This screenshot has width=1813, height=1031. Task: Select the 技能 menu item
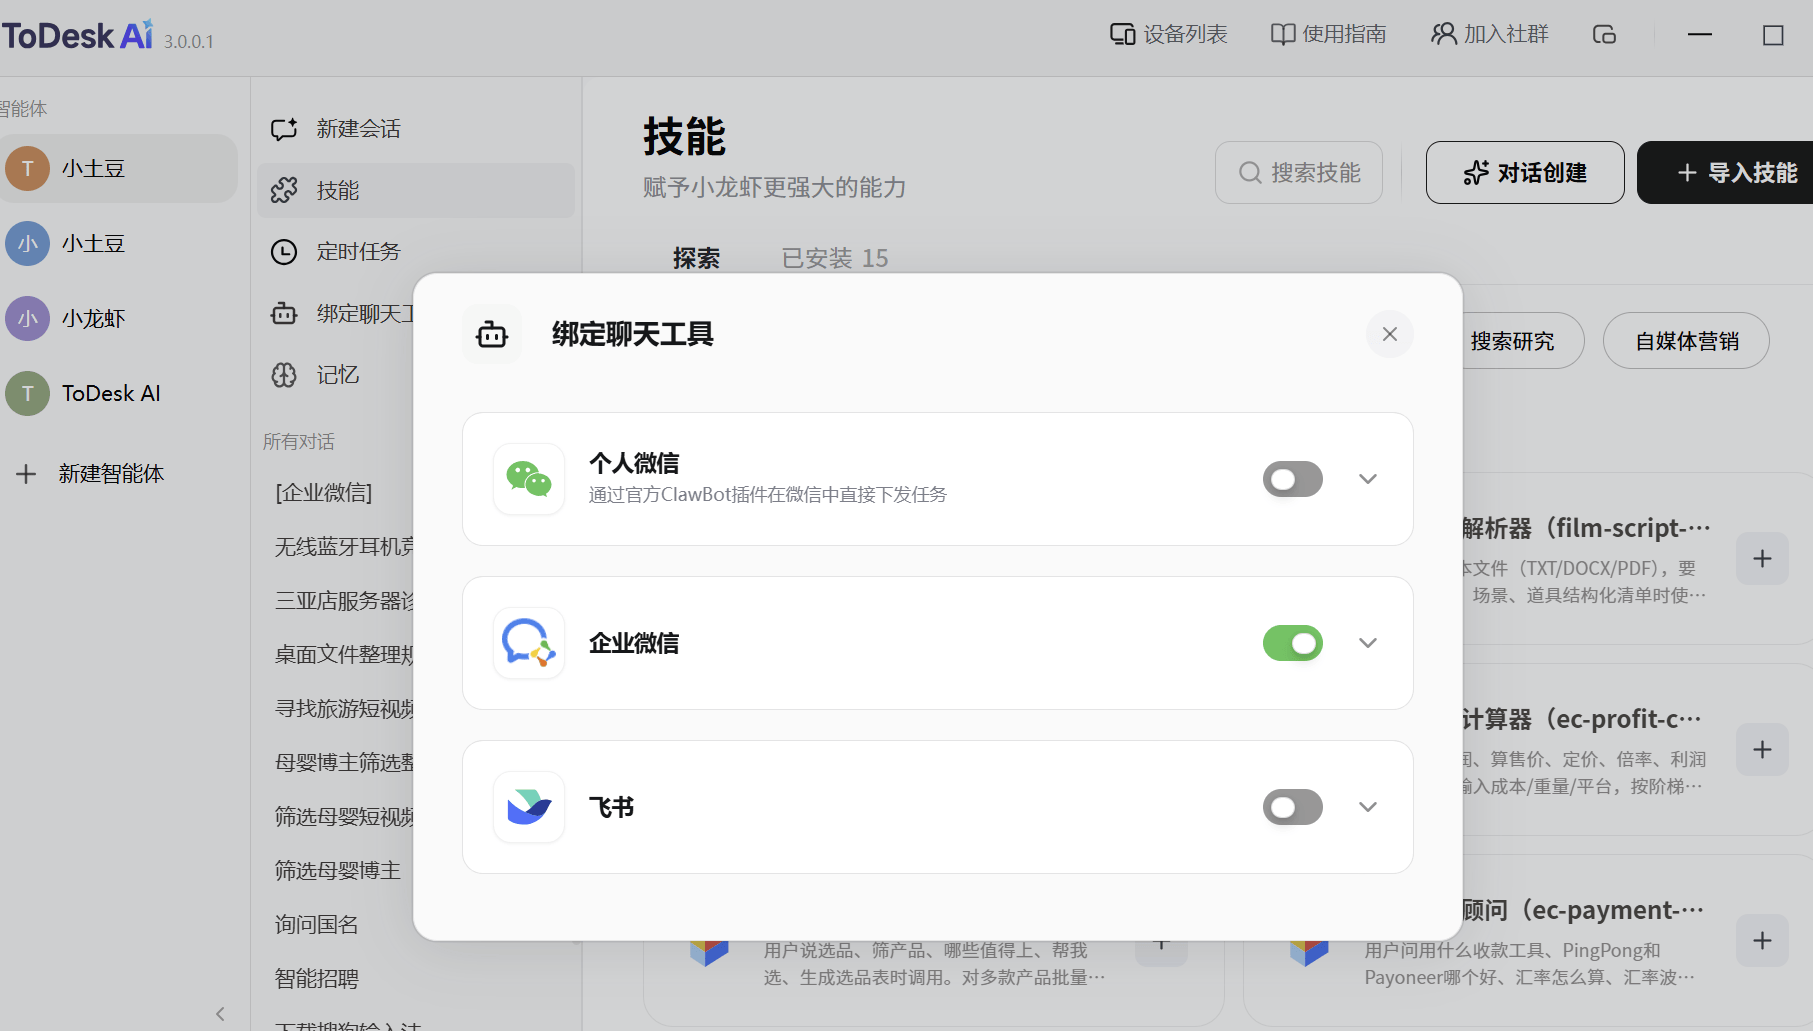(x=416, y=190)
